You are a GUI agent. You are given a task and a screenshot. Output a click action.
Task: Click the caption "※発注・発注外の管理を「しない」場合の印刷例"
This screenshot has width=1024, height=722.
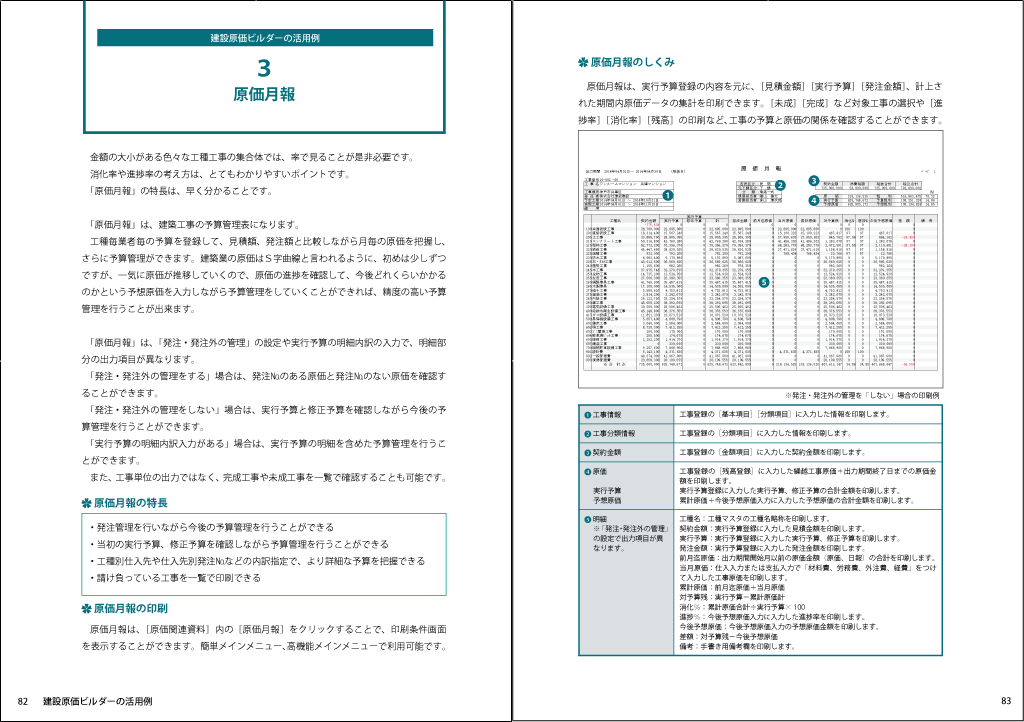click(x=862, y=395)
